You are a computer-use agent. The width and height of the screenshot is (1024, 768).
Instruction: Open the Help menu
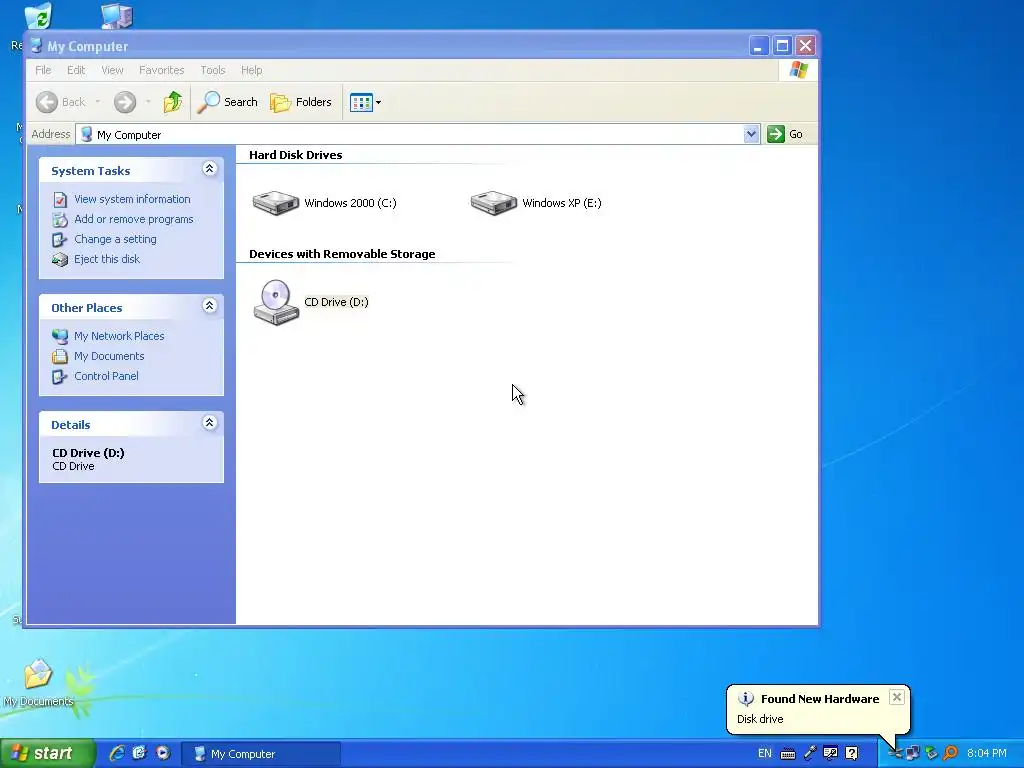(251, 70)
